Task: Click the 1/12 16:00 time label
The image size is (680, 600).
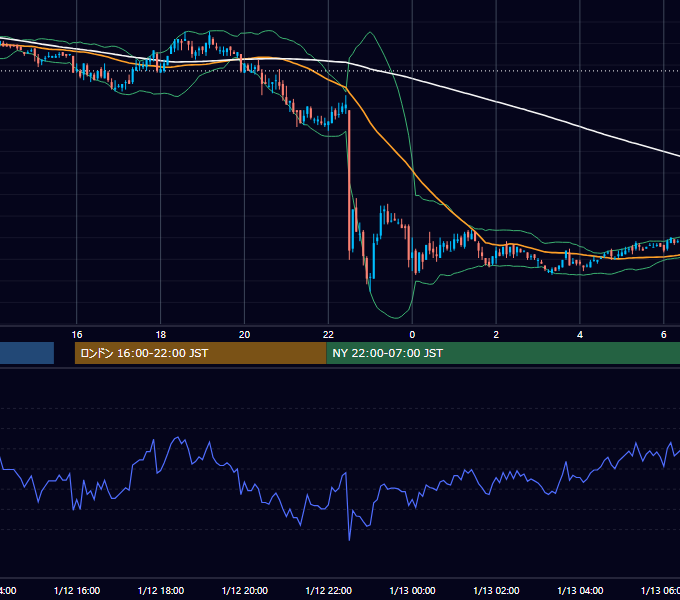Action: [x=77, y=590]
